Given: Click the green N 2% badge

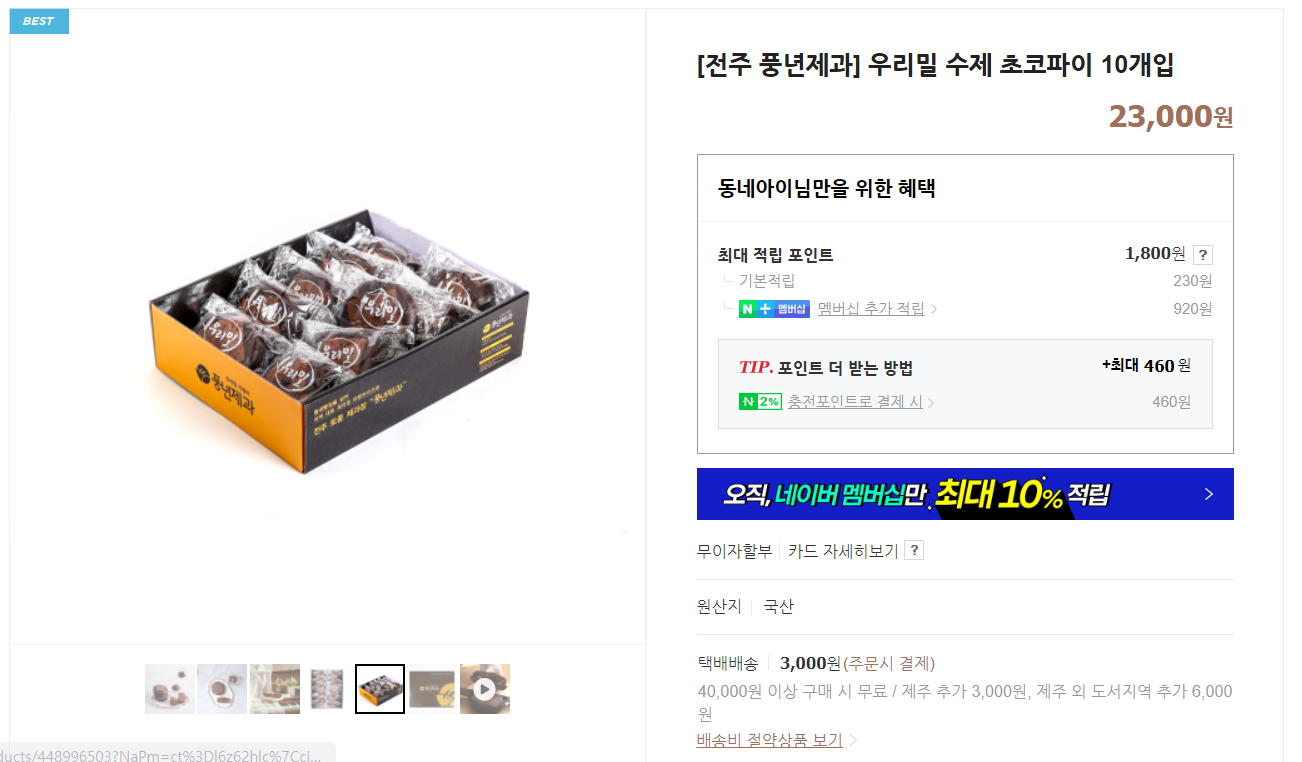Looking at the screenshot, I should point(760,402).
